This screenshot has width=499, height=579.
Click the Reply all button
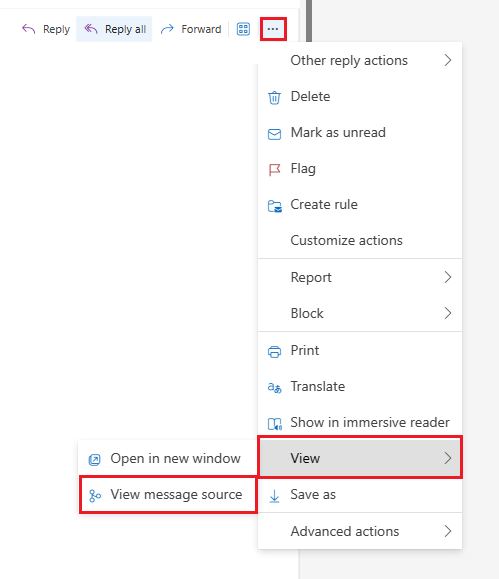point(114,29)
